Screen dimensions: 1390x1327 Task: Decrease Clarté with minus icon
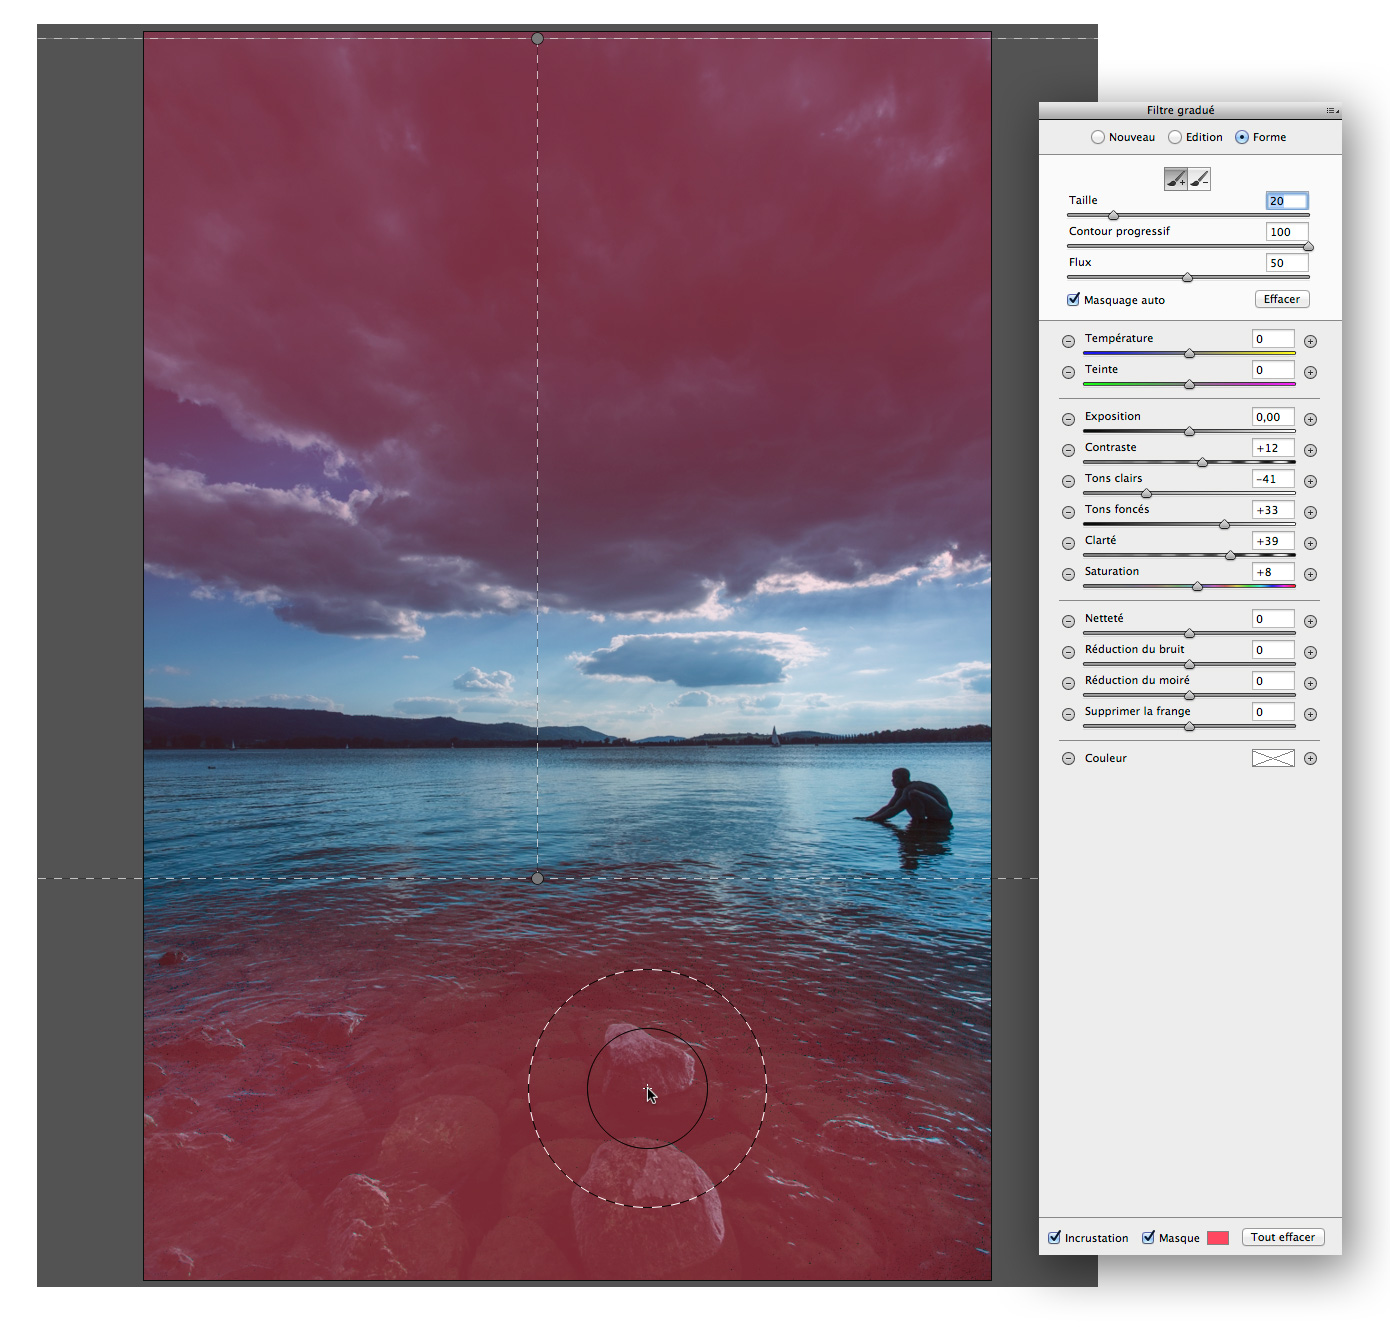click(1068, 543)
